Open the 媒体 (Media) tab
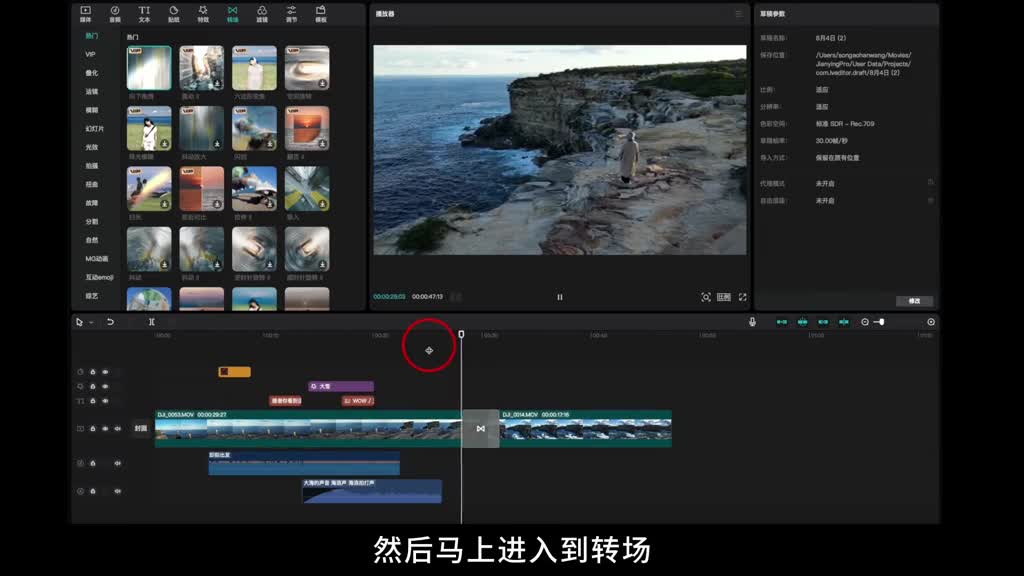The width and height of the screenshot is (1024, 576). (85, 13)
